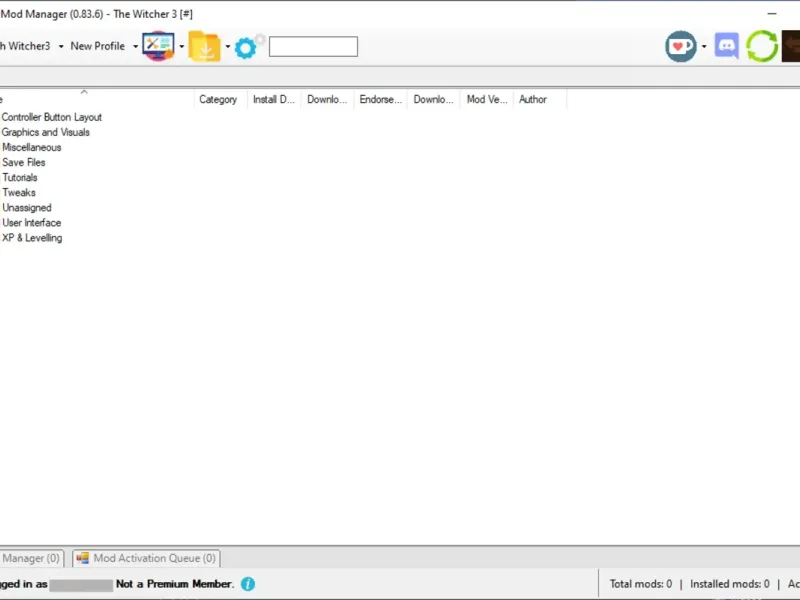This screenshot has height=600, width=800.
Task: Click the Installed mods: 0 status text
Action: 730,584
